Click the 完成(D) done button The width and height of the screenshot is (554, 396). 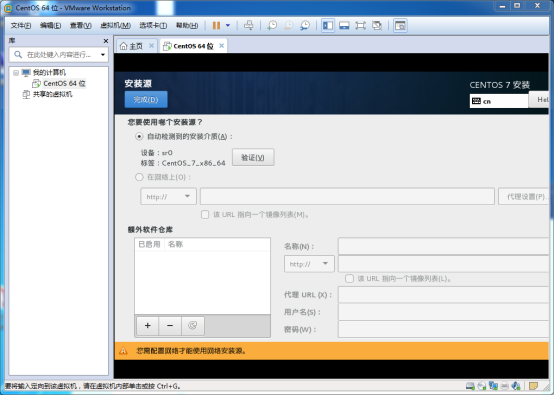pyautogui.click(x=146, y=100)
